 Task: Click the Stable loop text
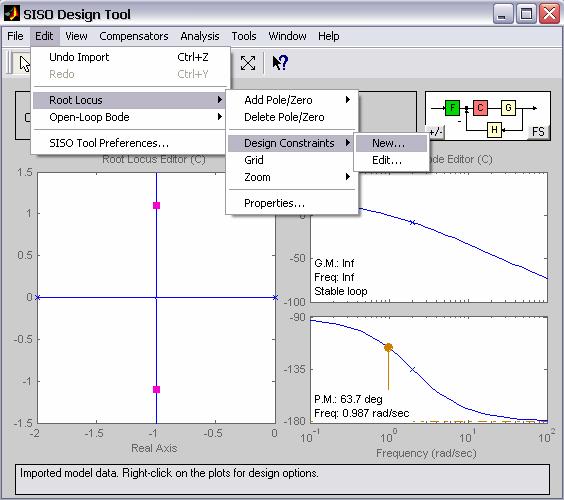(x=341, y=291)
